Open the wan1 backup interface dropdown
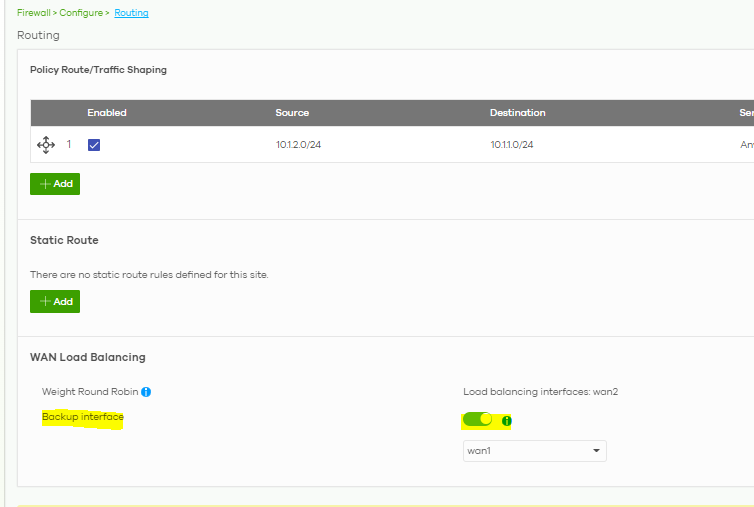 (534, 451)
